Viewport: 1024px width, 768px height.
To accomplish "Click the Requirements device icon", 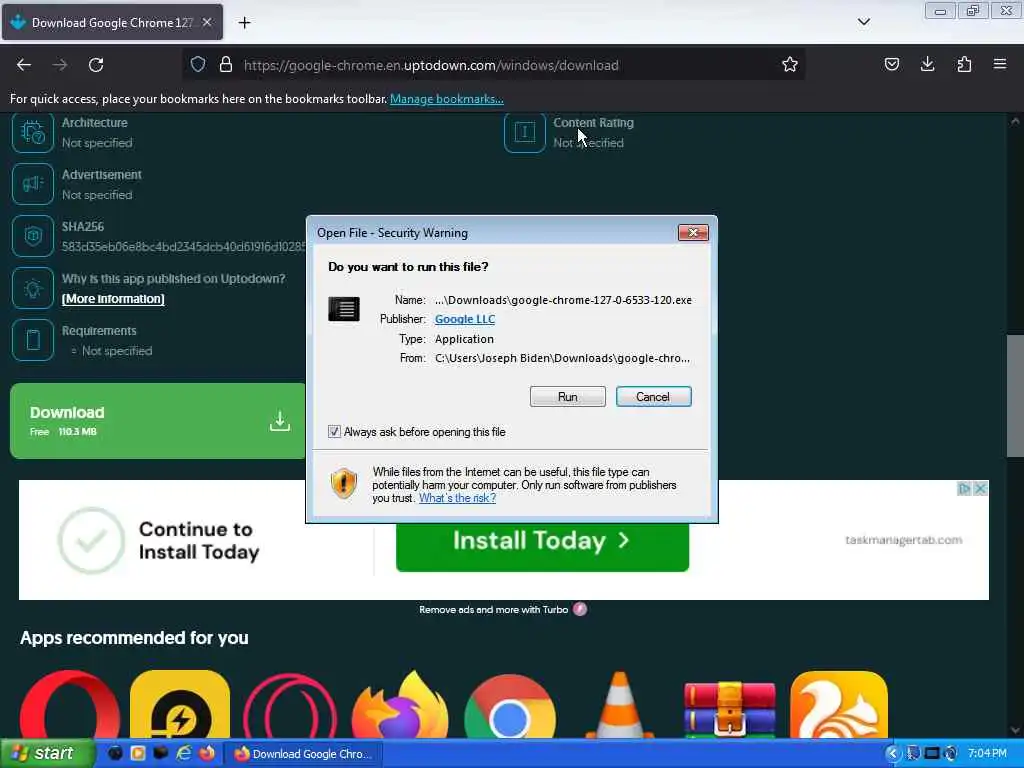I will pos(33,340).
